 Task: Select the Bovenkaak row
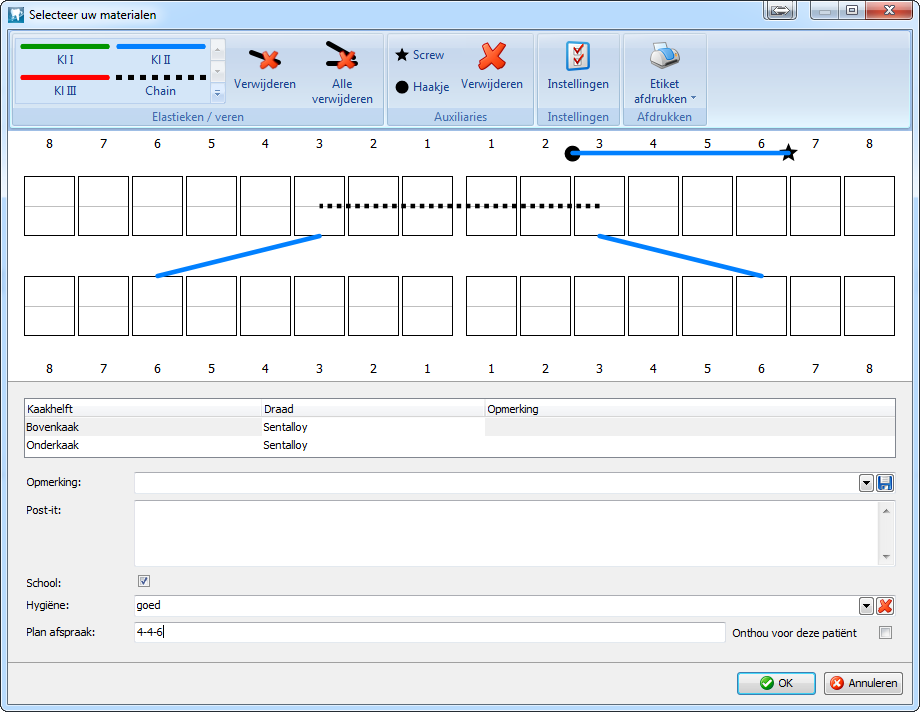click(x=460, y=427)
